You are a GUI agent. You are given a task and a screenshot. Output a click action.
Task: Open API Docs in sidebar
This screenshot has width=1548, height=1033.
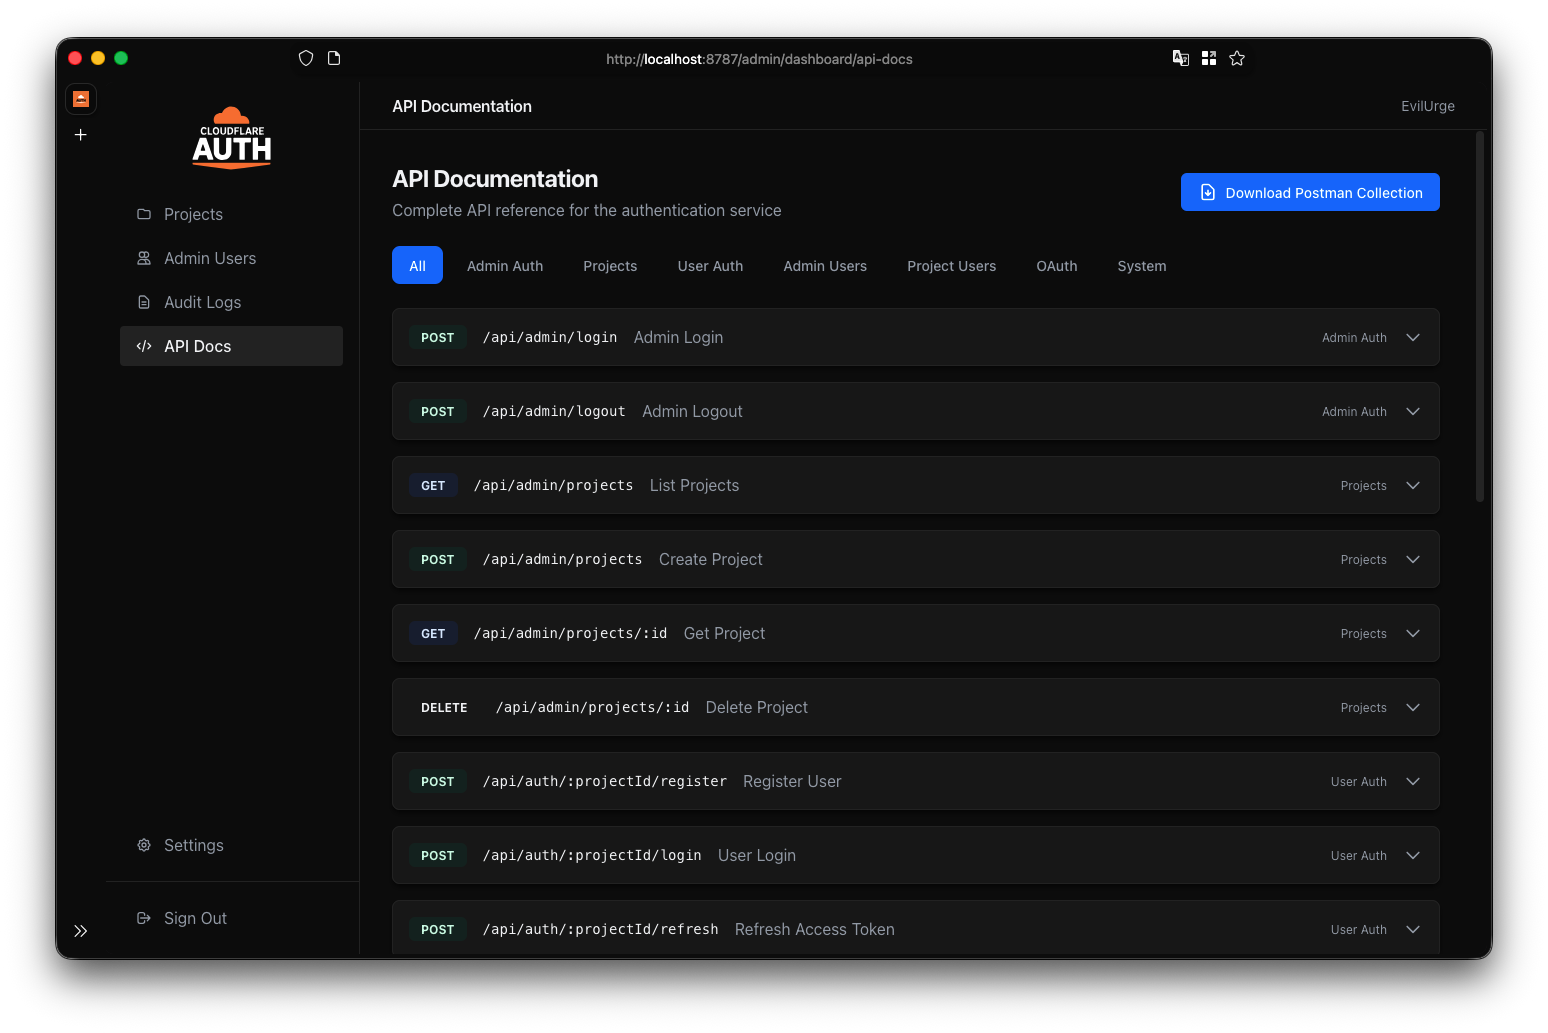pos(231,346)
